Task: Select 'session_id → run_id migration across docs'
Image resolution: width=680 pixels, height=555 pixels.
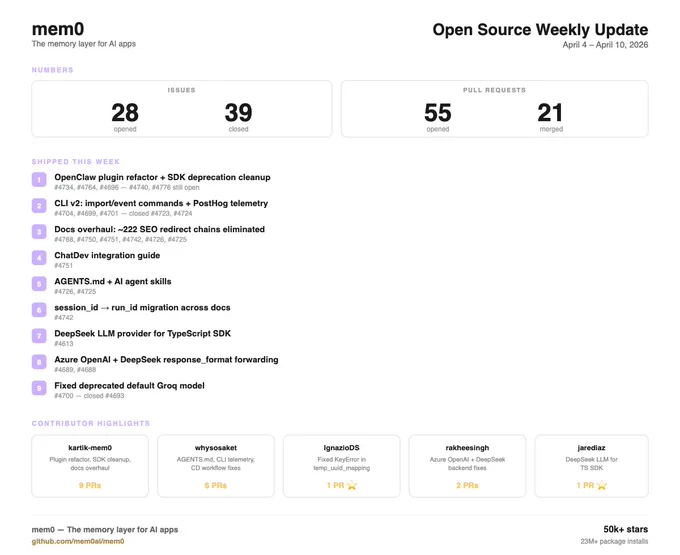Action: (142, 307)
